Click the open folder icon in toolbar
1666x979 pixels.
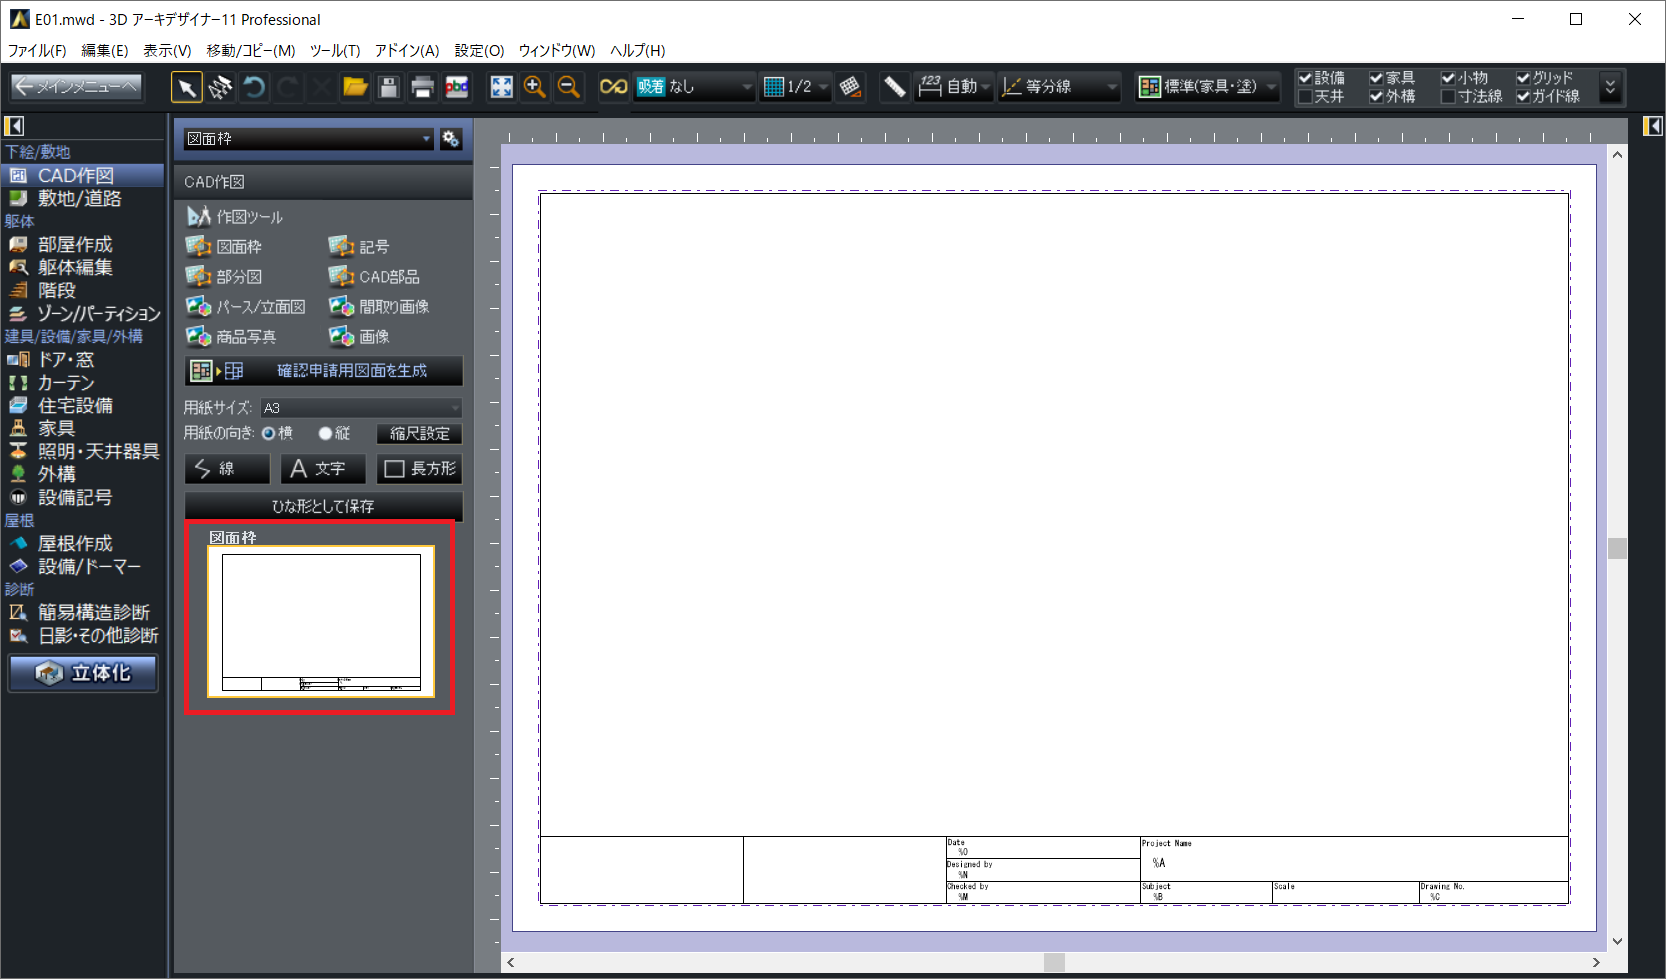355,88
